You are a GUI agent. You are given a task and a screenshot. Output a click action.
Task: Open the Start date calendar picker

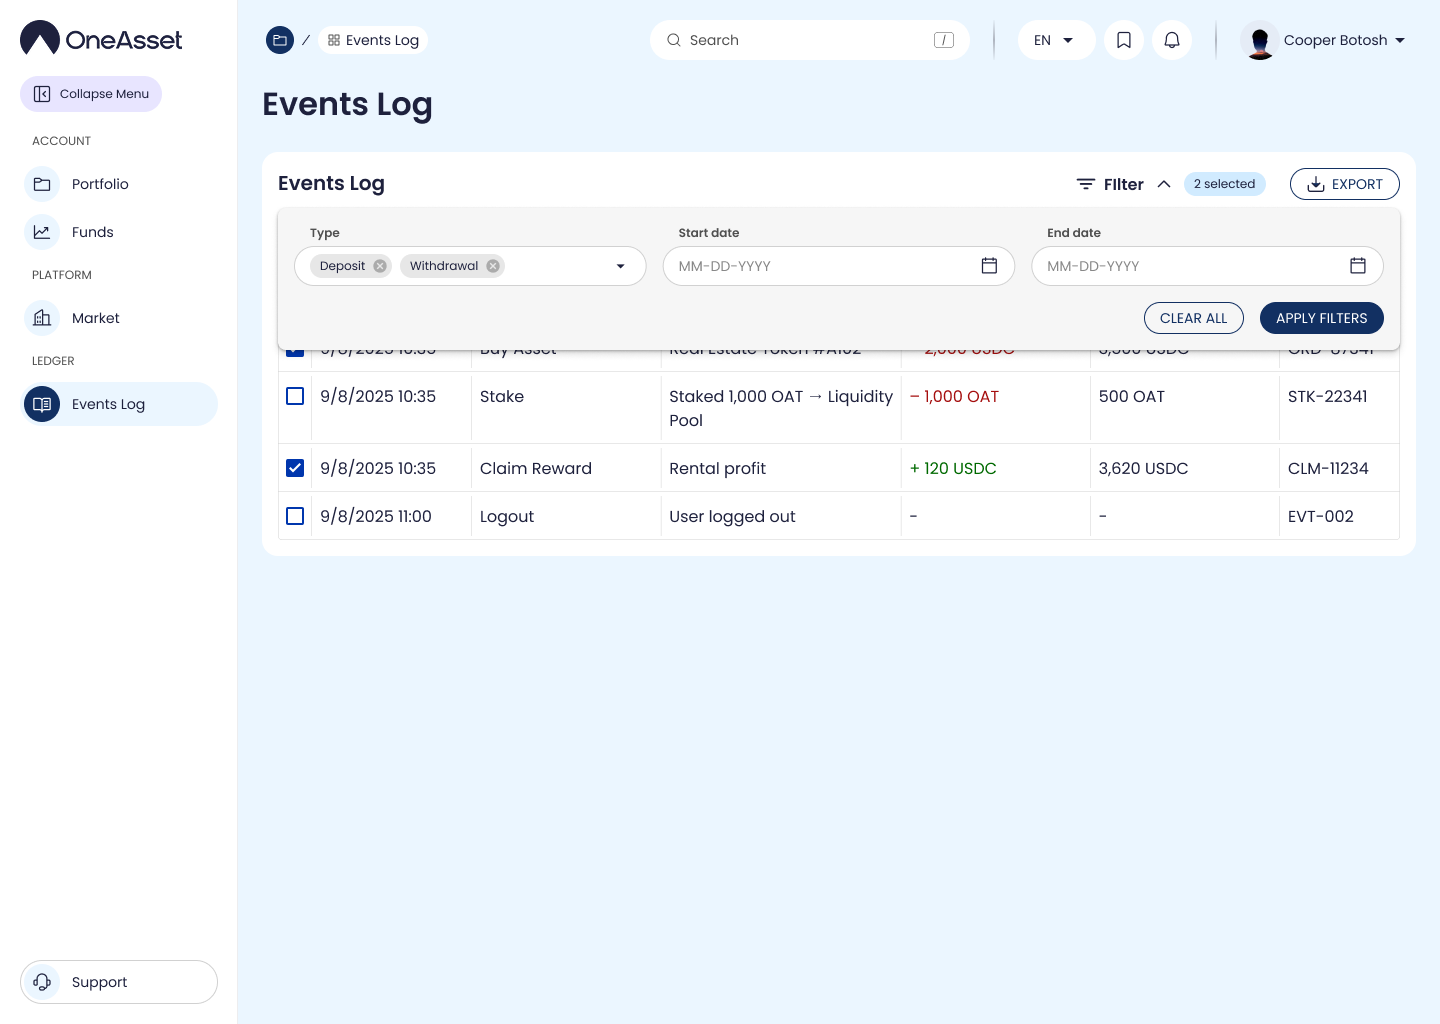(989, 266)
